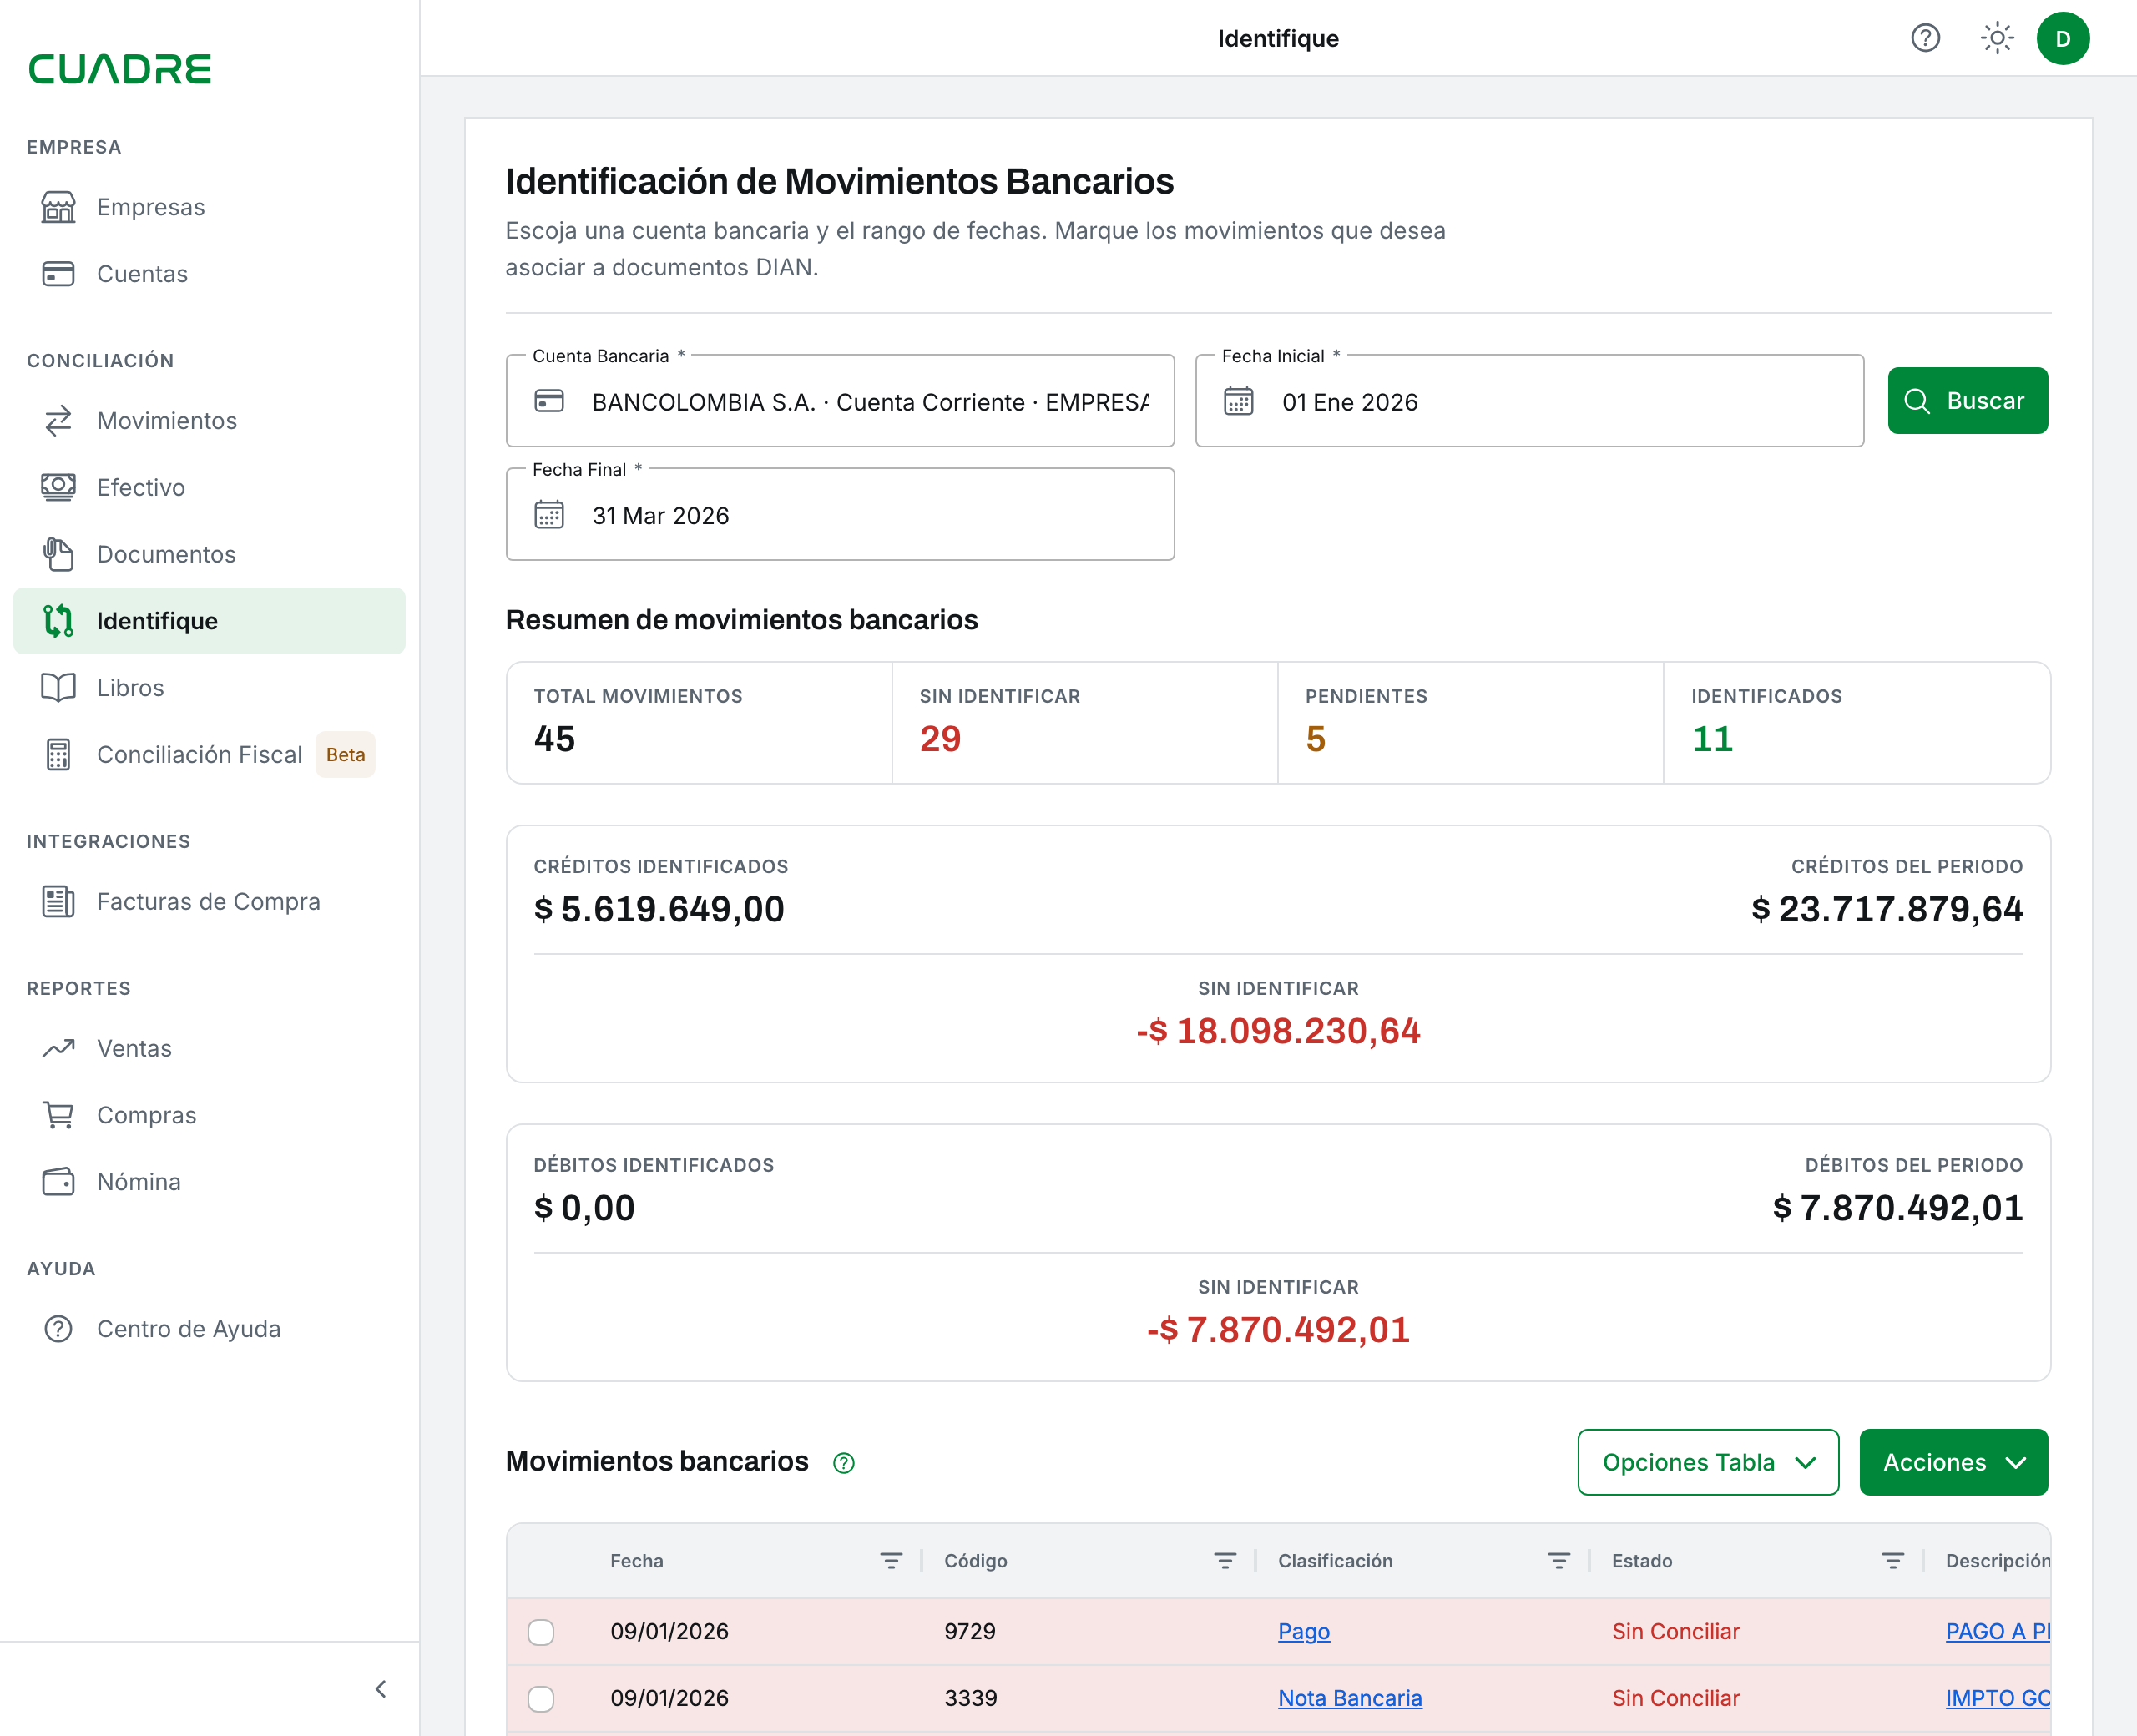The image size is (2137, 1736).
Task: Open the Fecha column filter
Action: click(891, 1561)
